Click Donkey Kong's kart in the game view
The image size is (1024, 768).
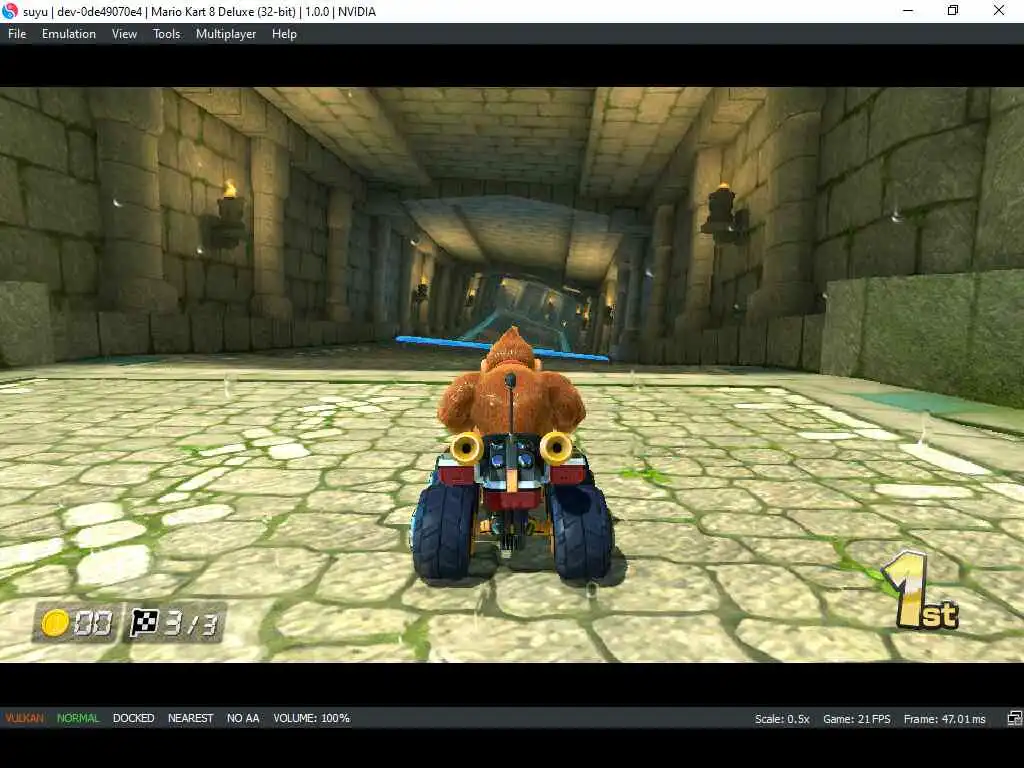tap(512, 503)
